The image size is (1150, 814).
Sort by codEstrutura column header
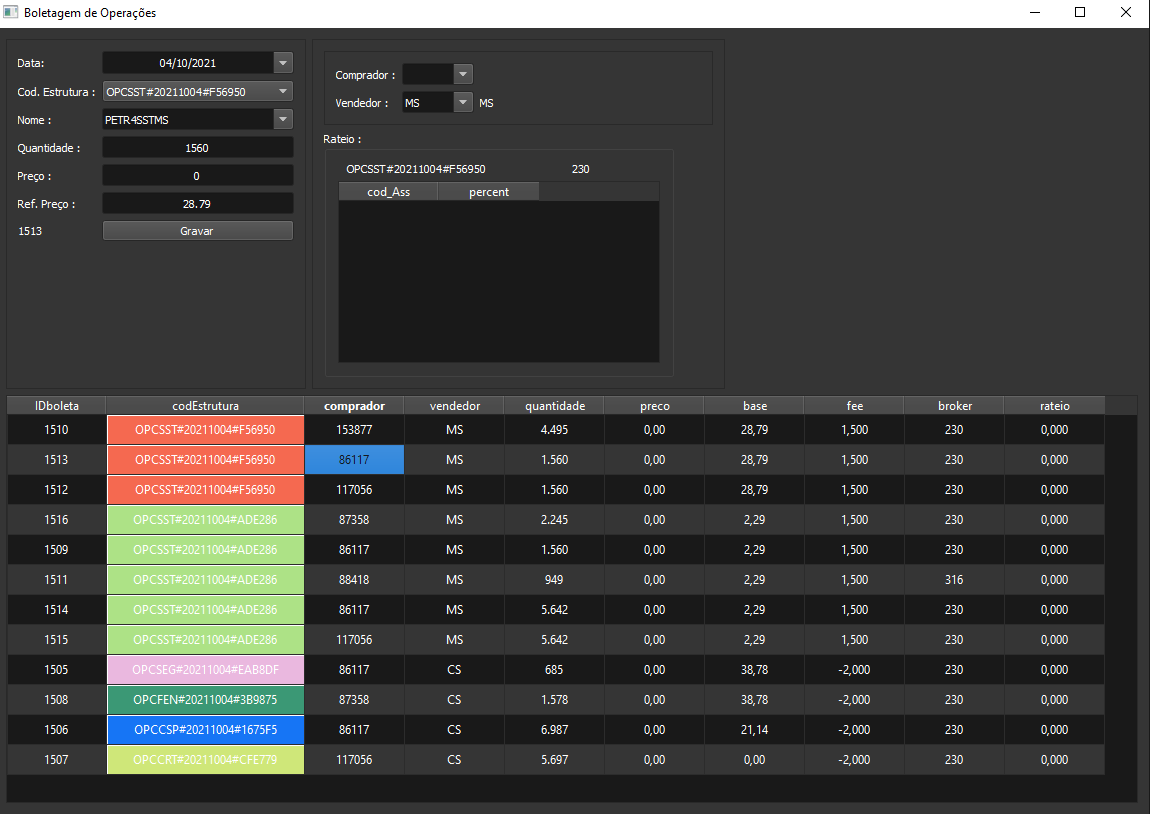point(205,406)
